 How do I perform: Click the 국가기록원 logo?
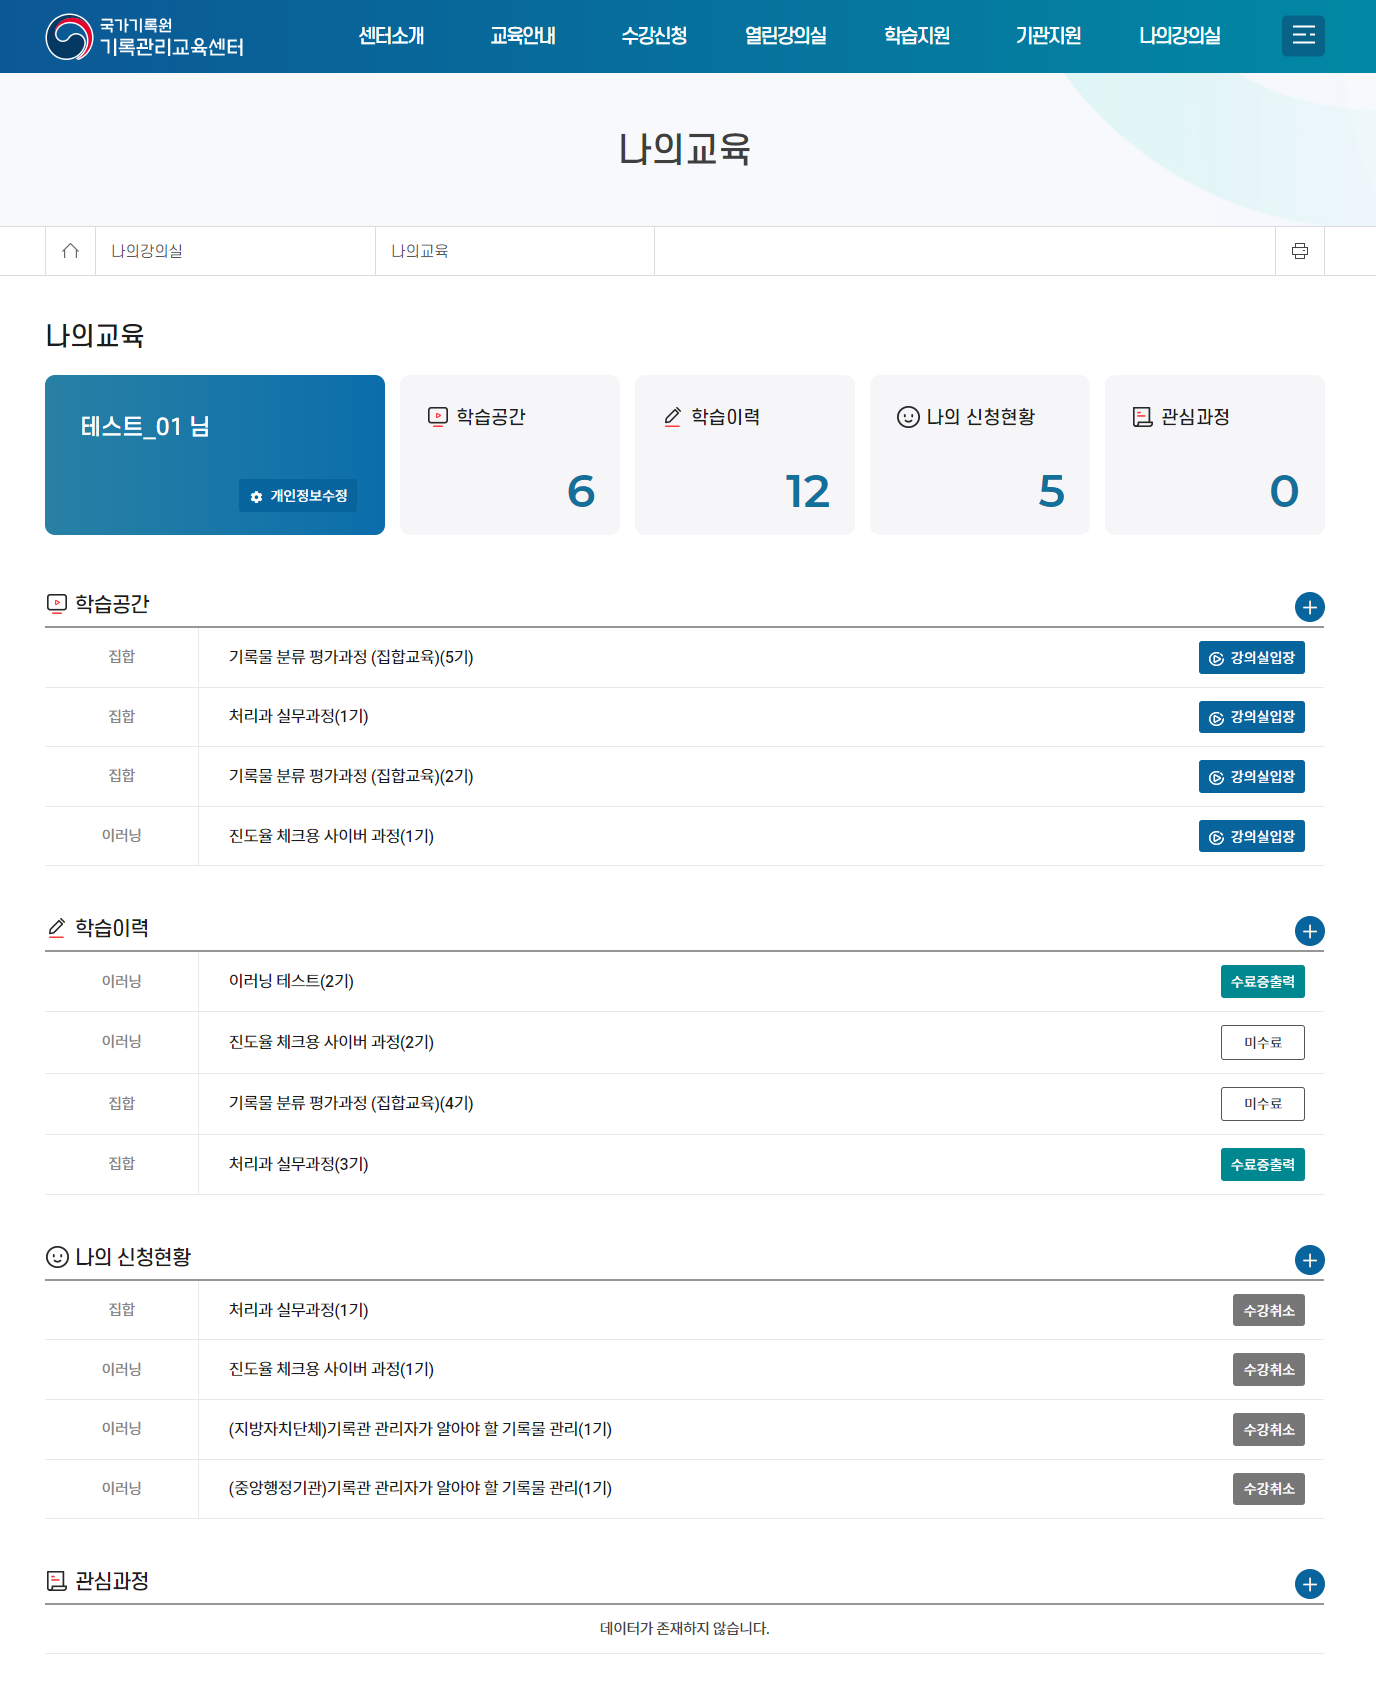click(x=145, y=36)
